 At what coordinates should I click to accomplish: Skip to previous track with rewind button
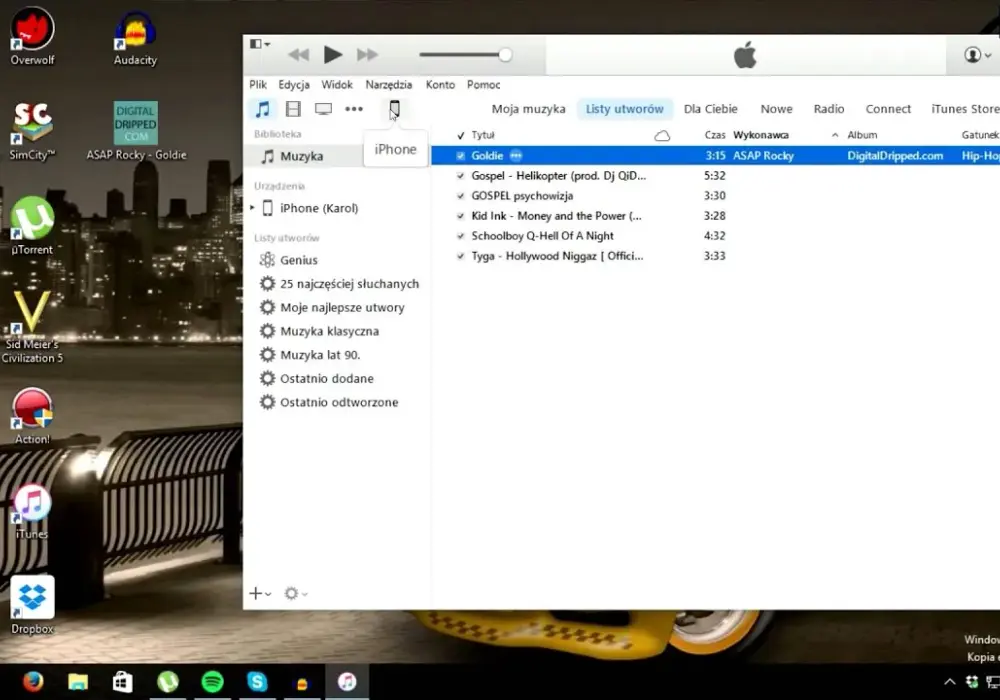298,55
